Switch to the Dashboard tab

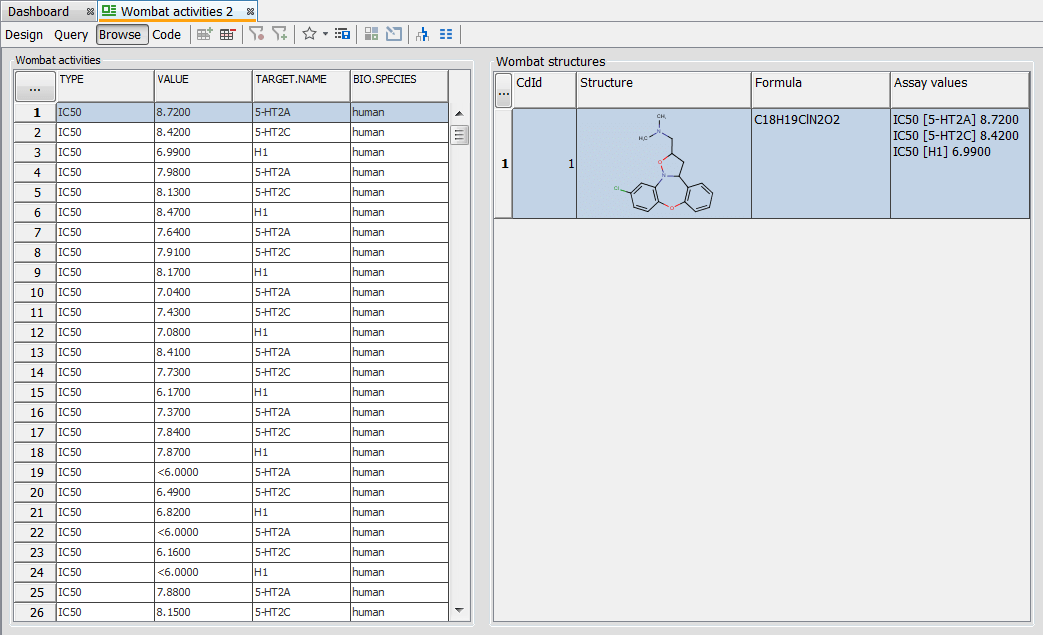pos(40,11)
